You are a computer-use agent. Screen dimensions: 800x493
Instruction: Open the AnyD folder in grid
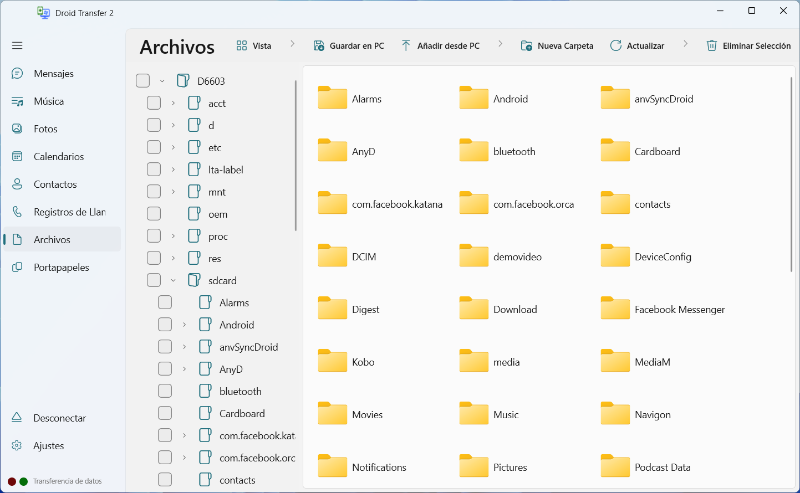[x=346, y=151]
